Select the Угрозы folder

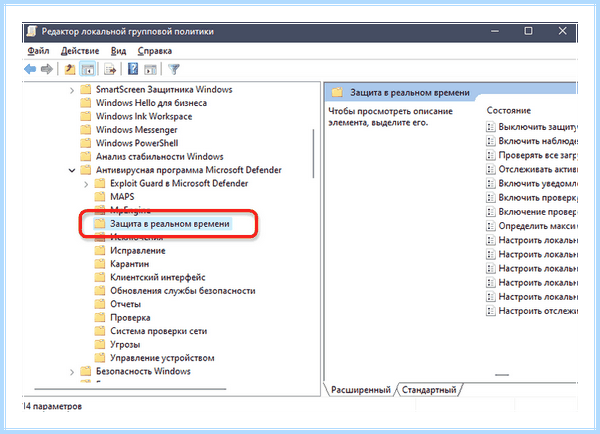point(125,344)
